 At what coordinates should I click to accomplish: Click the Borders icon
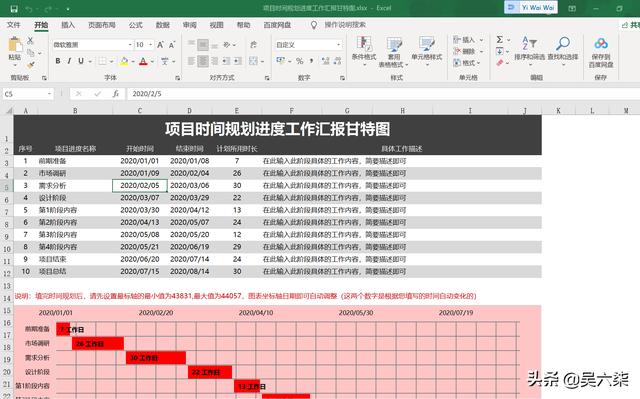(102, 61)
